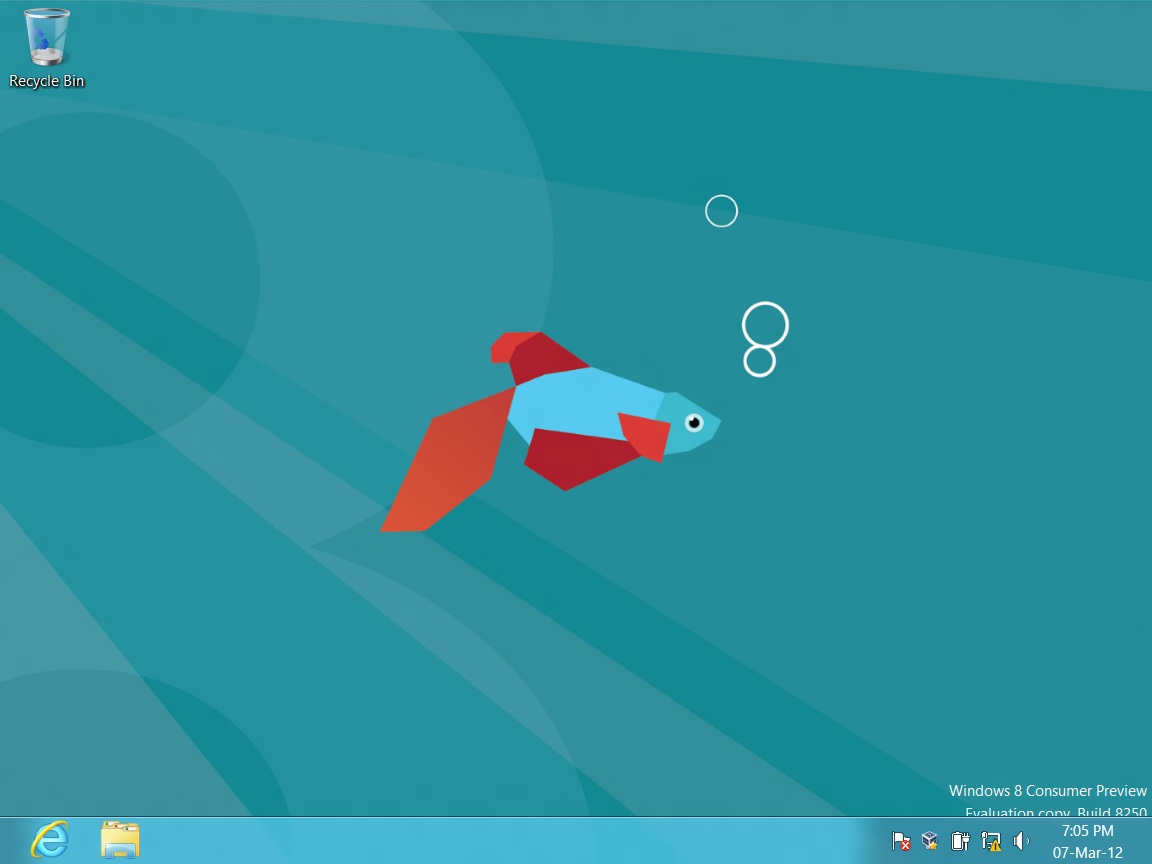The height and width of the screenshot is (864, 1152).
Task: Open File Explorer from the taskbar
Action: [x=120, y=840]
